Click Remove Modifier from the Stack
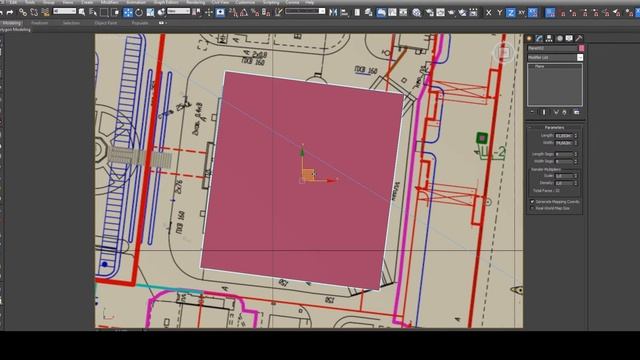 (x=564, y=112)
